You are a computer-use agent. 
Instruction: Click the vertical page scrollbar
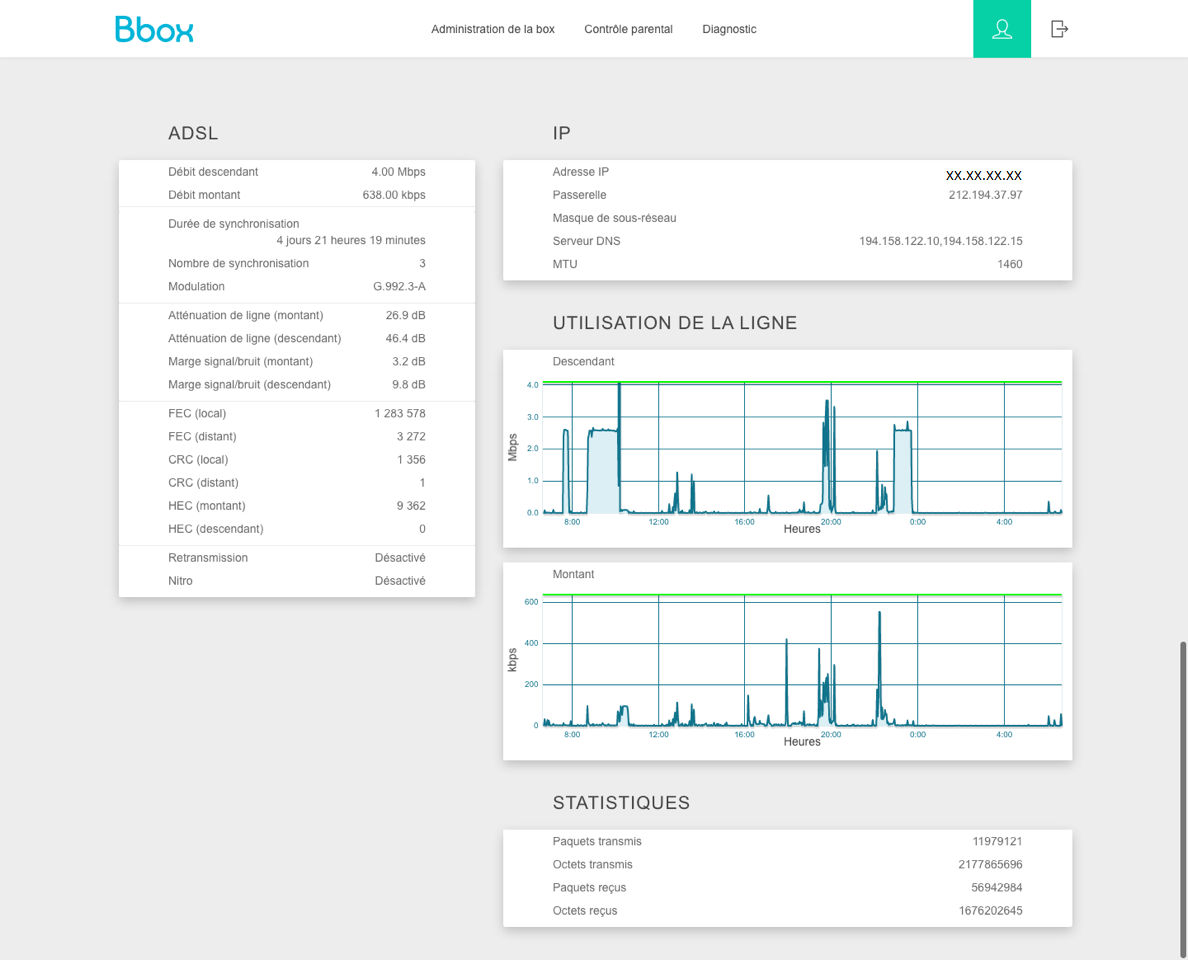(x=1183, y=798)
